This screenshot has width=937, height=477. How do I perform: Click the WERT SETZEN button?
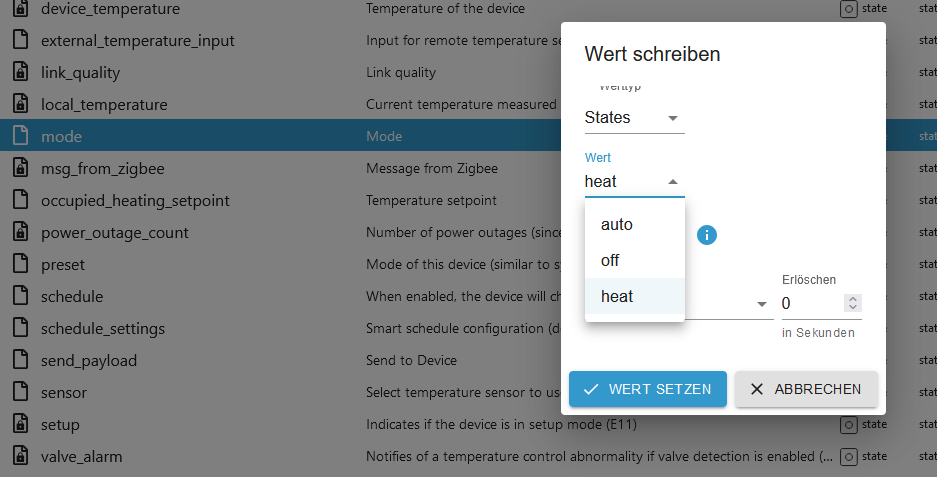pos(648,389)
